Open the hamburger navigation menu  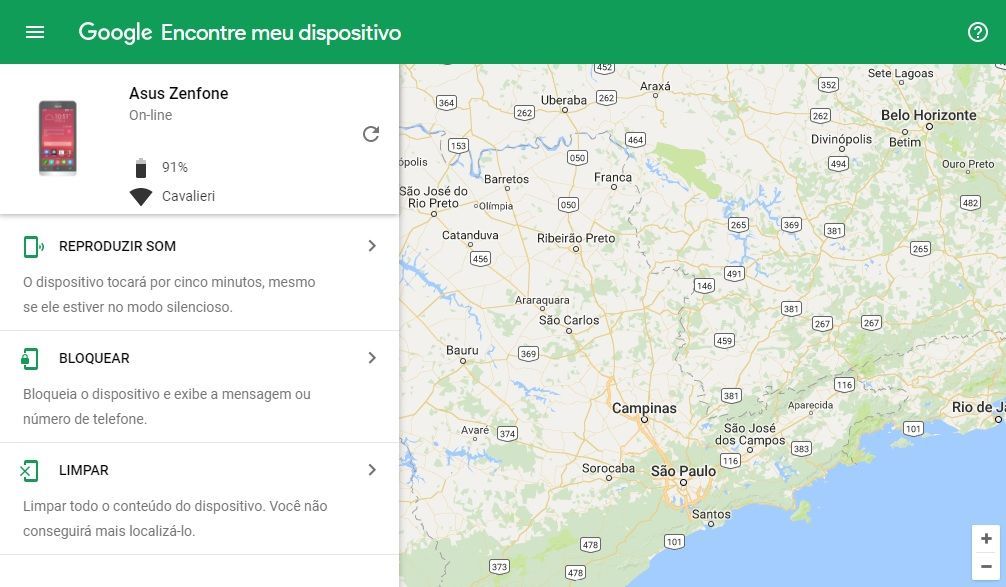[35, 32]
